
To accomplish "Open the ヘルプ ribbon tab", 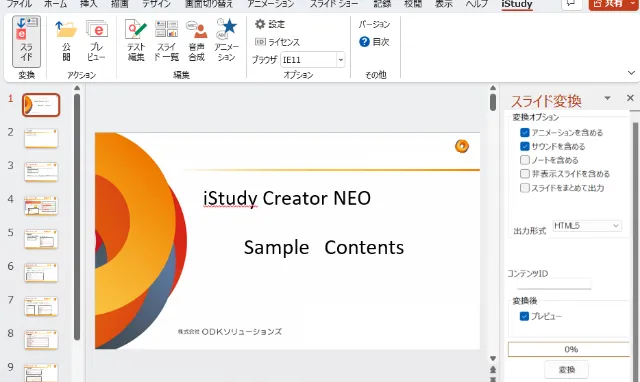I will point(477,4).
